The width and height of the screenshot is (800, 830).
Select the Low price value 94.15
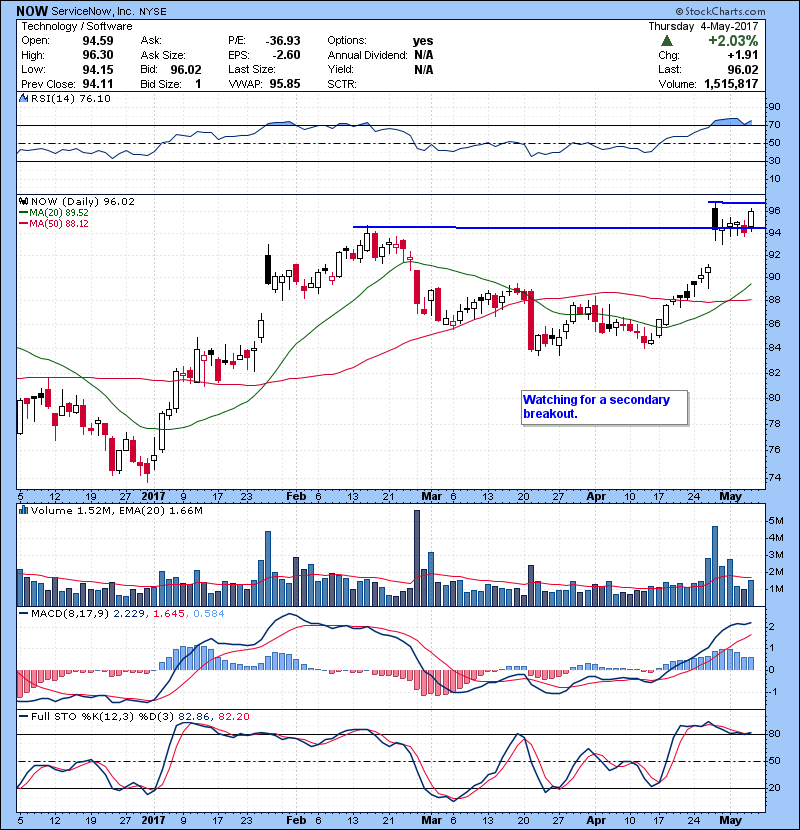(x=98, y=69)
